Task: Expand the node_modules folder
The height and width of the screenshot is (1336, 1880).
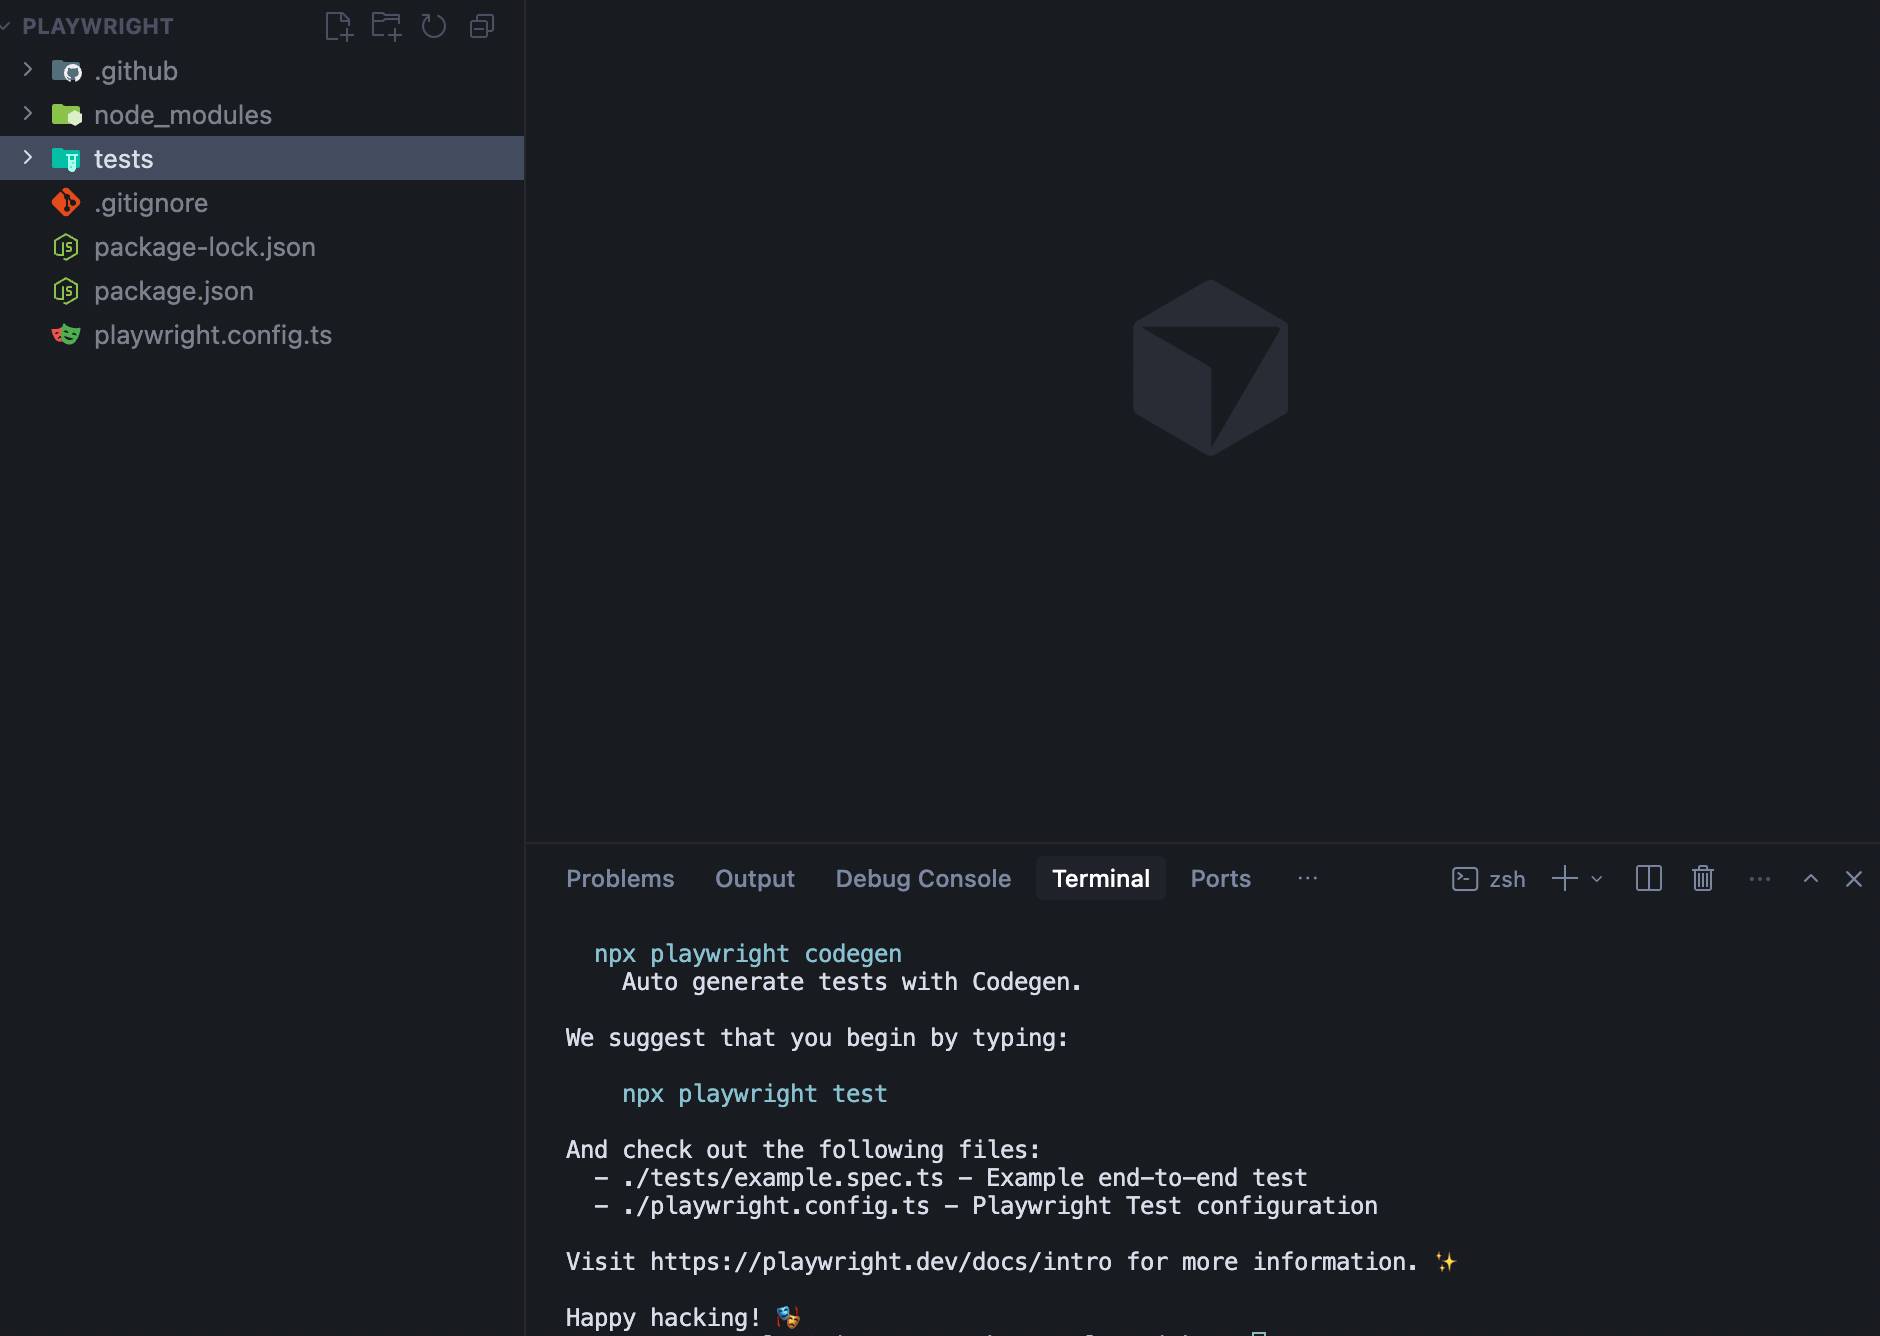Action: tap(28, 114)
